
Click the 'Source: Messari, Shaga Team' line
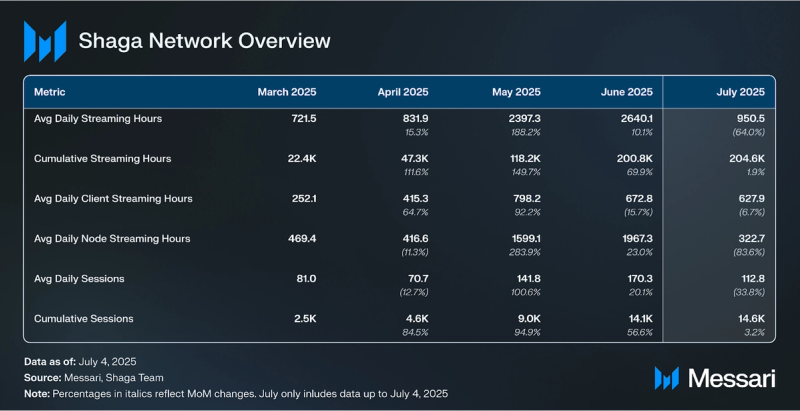[94, 378]
